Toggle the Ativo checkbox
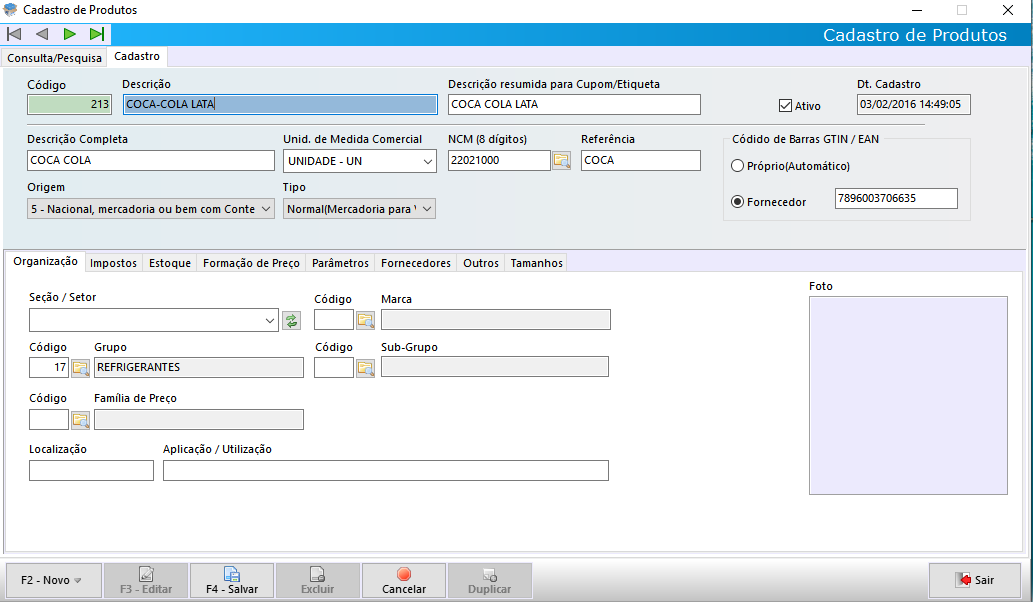The height and width of the screenshot is (602, 1033). pyautogui.click(x=785, y=105)
